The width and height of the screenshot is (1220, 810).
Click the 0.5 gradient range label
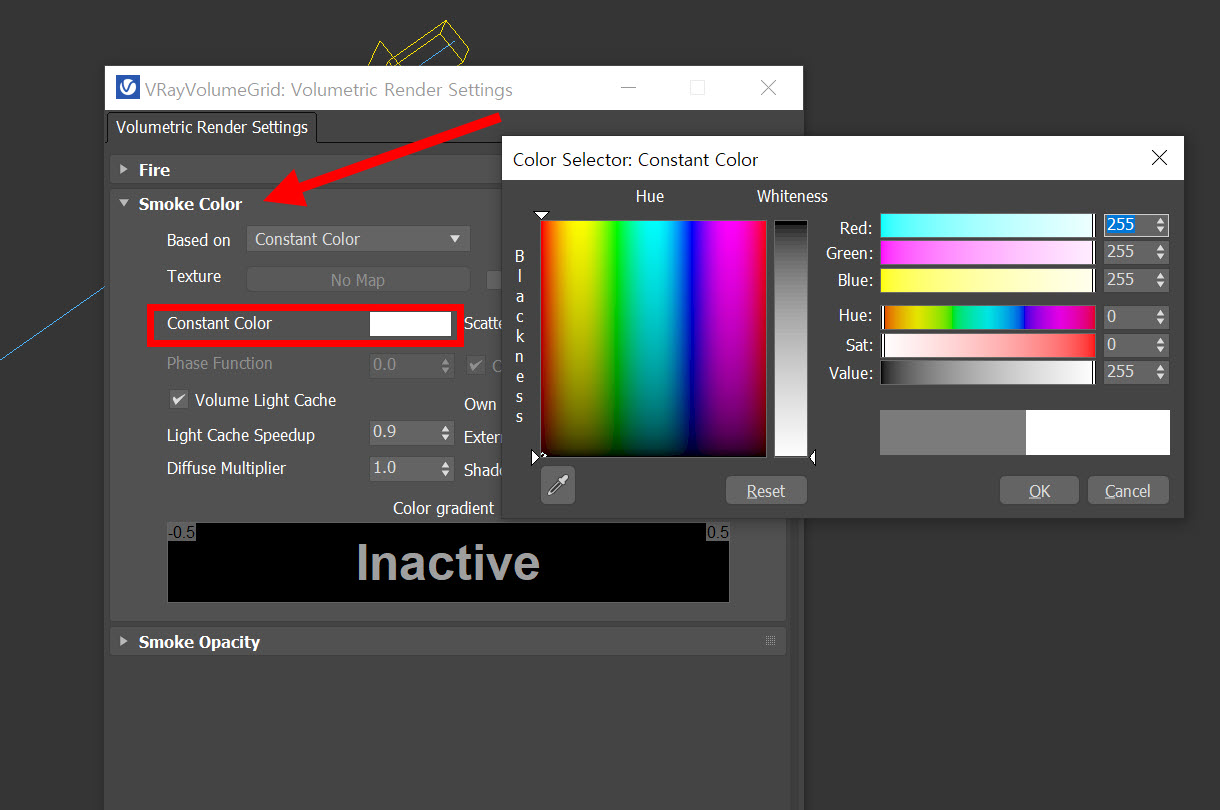[x=718, y=532]
